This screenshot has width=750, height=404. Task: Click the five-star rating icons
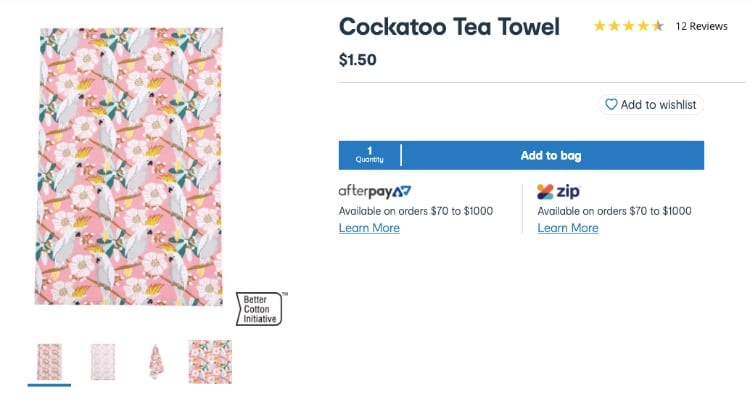click(628, 26)
